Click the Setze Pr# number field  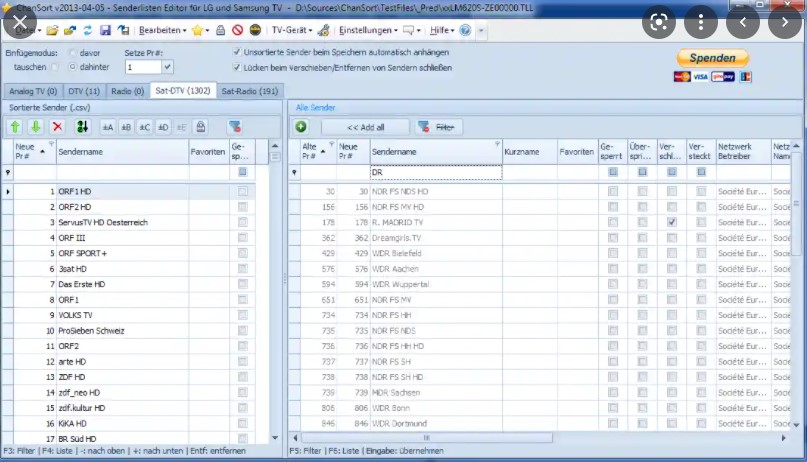[144, 67]
